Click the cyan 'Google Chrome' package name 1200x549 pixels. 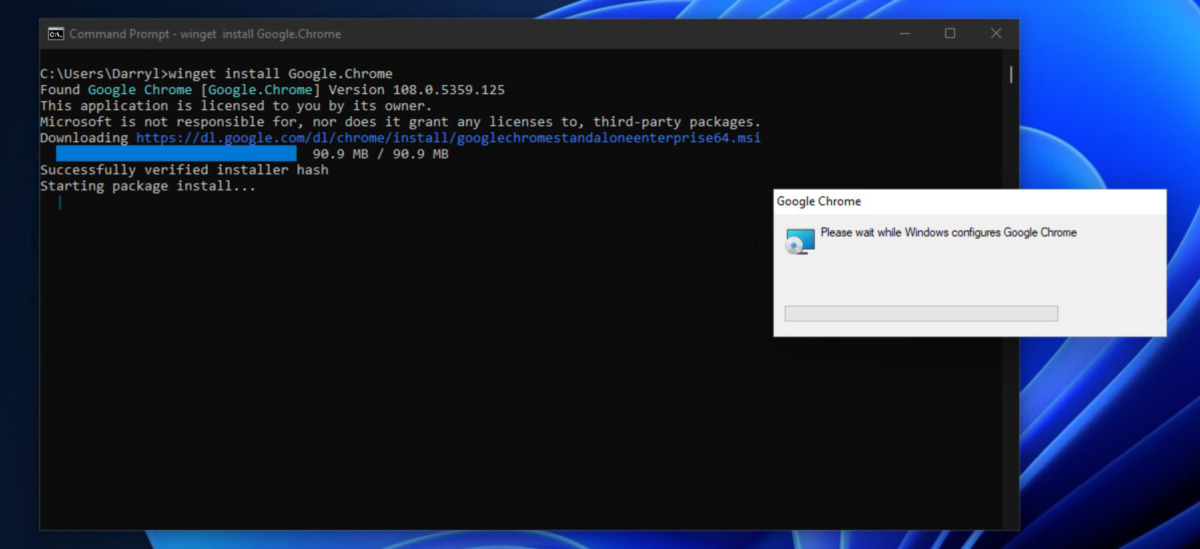139,90
